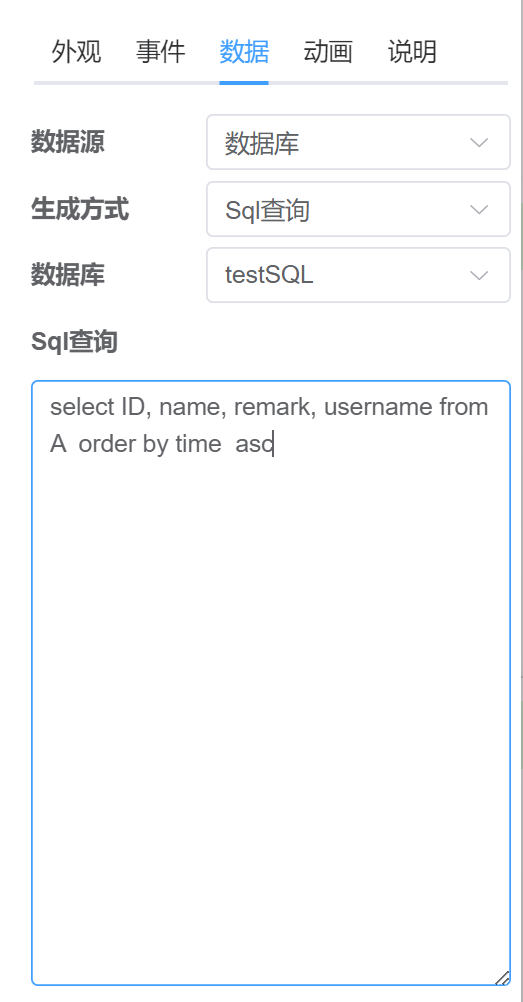
Task: Go to the 动画 tab
Action: coord(328,52)
